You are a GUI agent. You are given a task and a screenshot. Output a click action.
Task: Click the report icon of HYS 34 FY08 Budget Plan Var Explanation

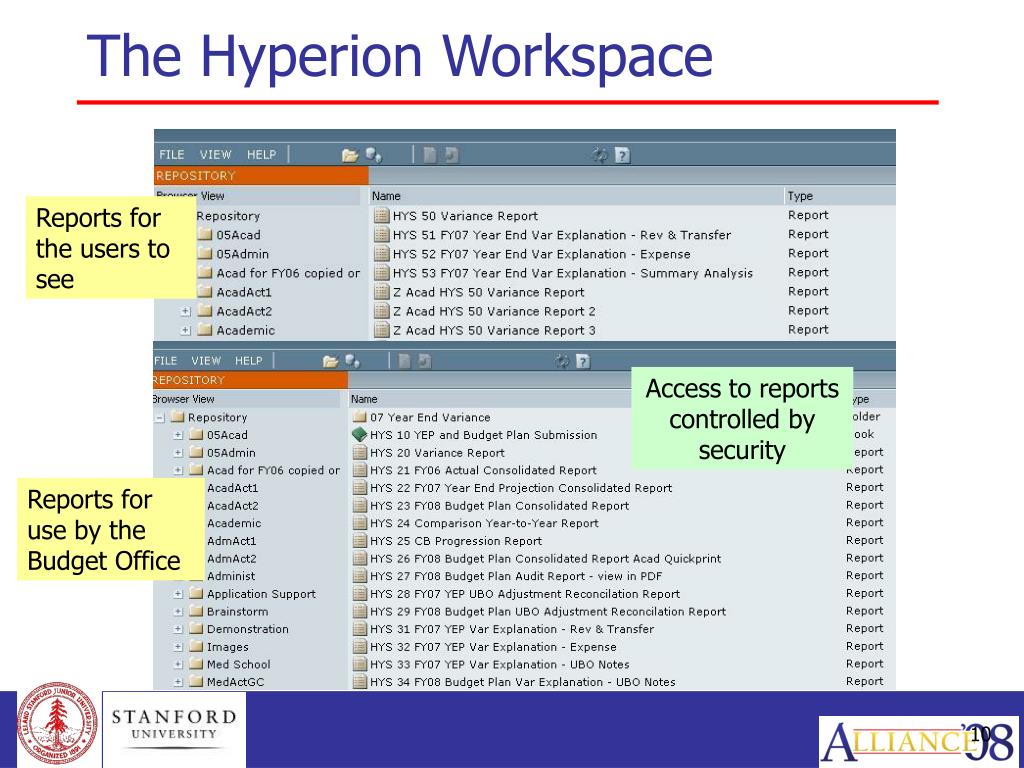(359, 682)
